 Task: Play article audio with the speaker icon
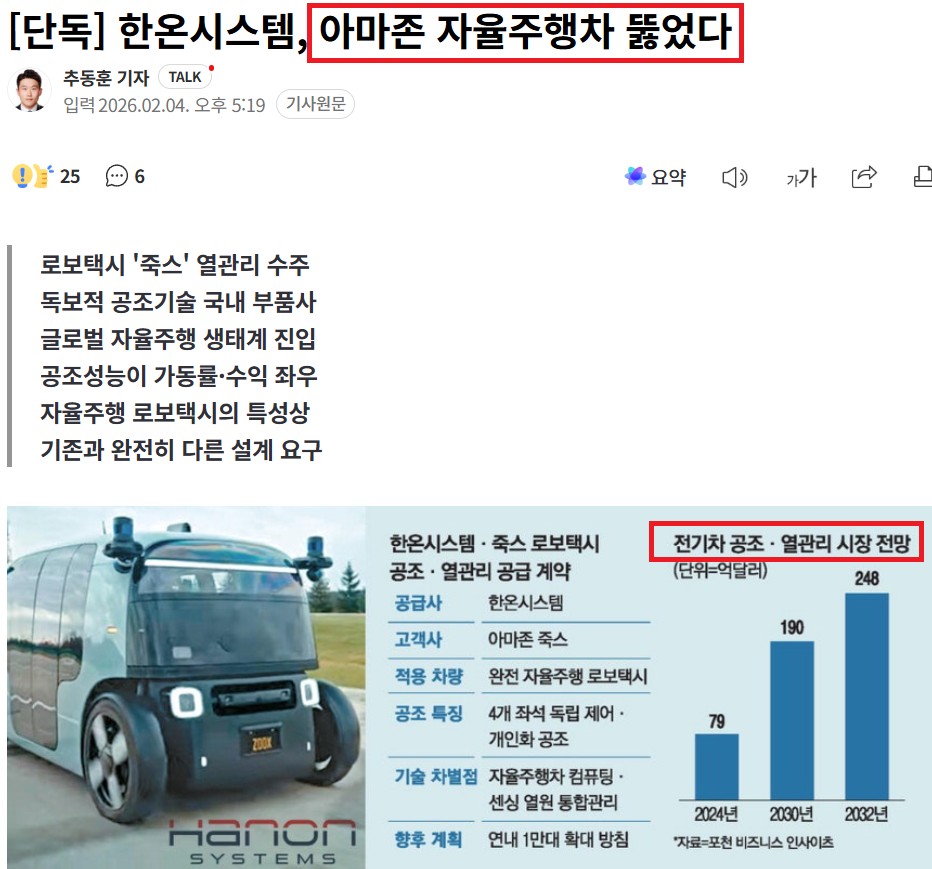tap(734, 177)
